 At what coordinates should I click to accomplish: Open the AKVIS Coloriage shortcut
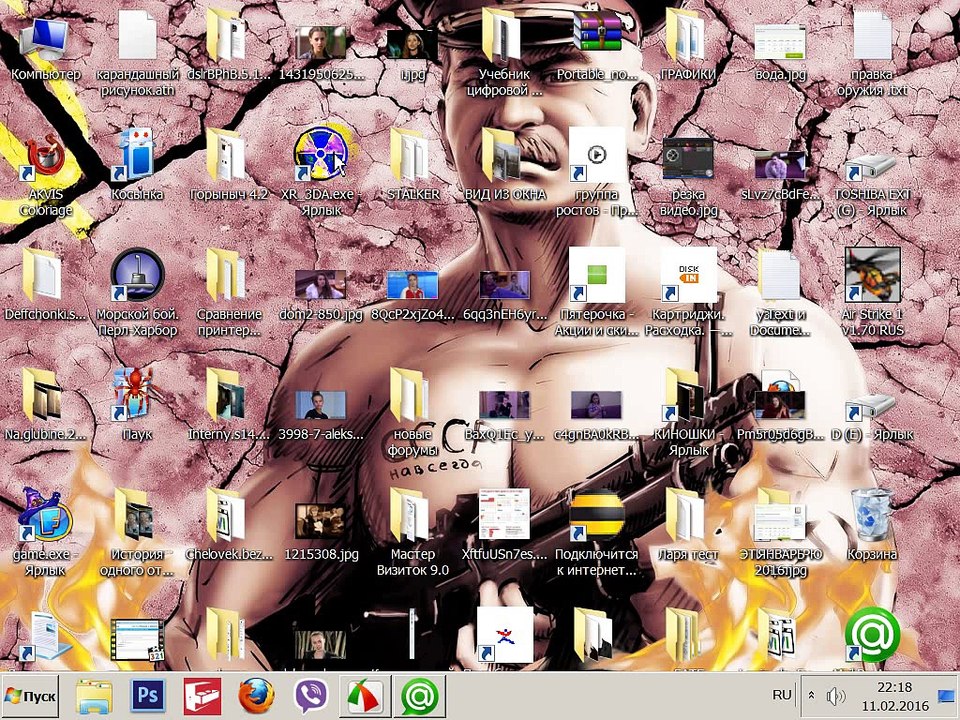tap(46, 159)
